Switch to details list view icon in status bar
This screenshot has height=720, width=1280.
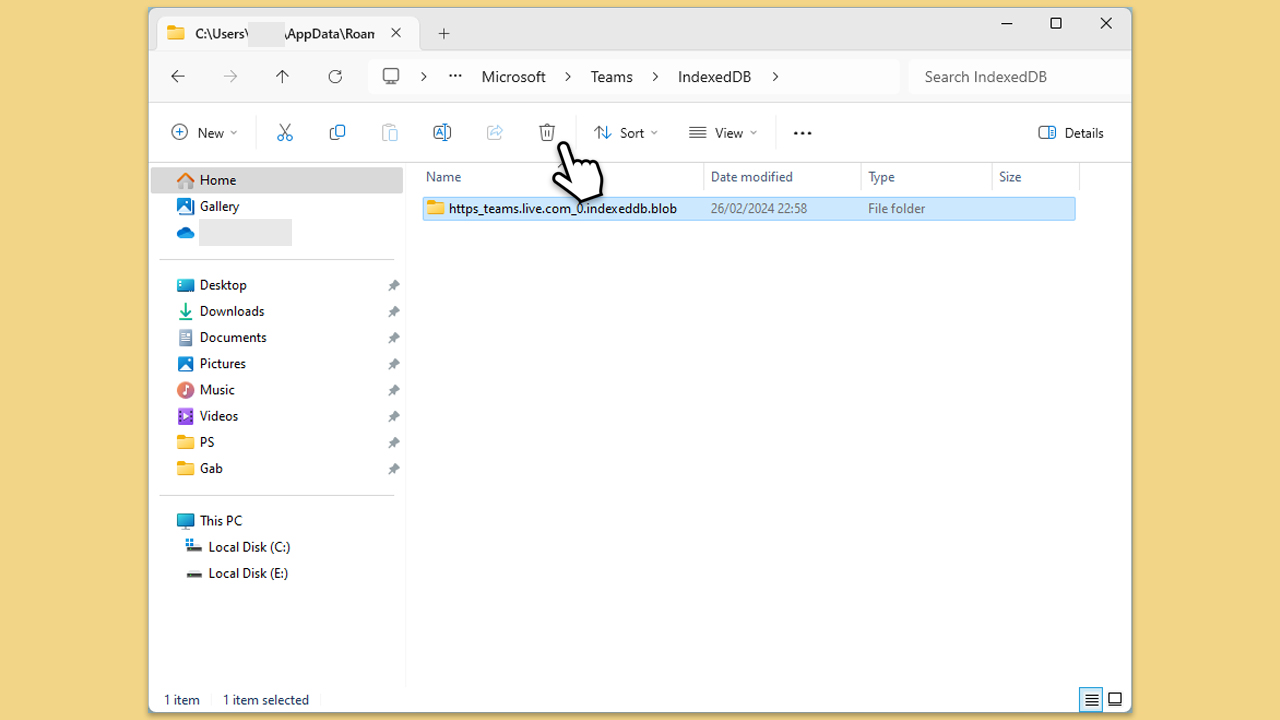coord(1091,700)
